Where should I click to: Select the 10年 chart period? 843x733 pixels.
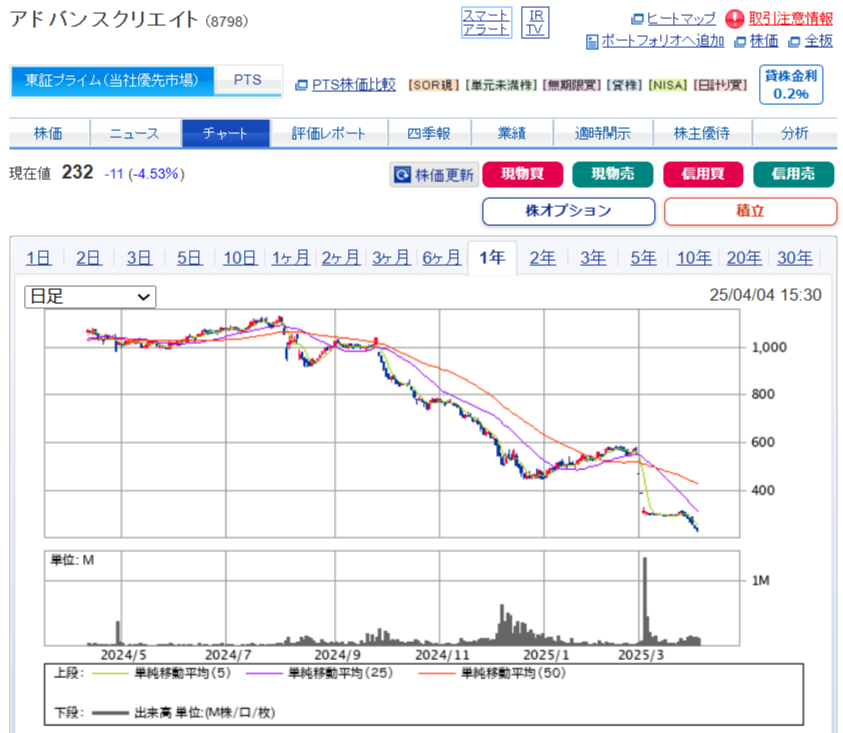click(x=694, y=258)
